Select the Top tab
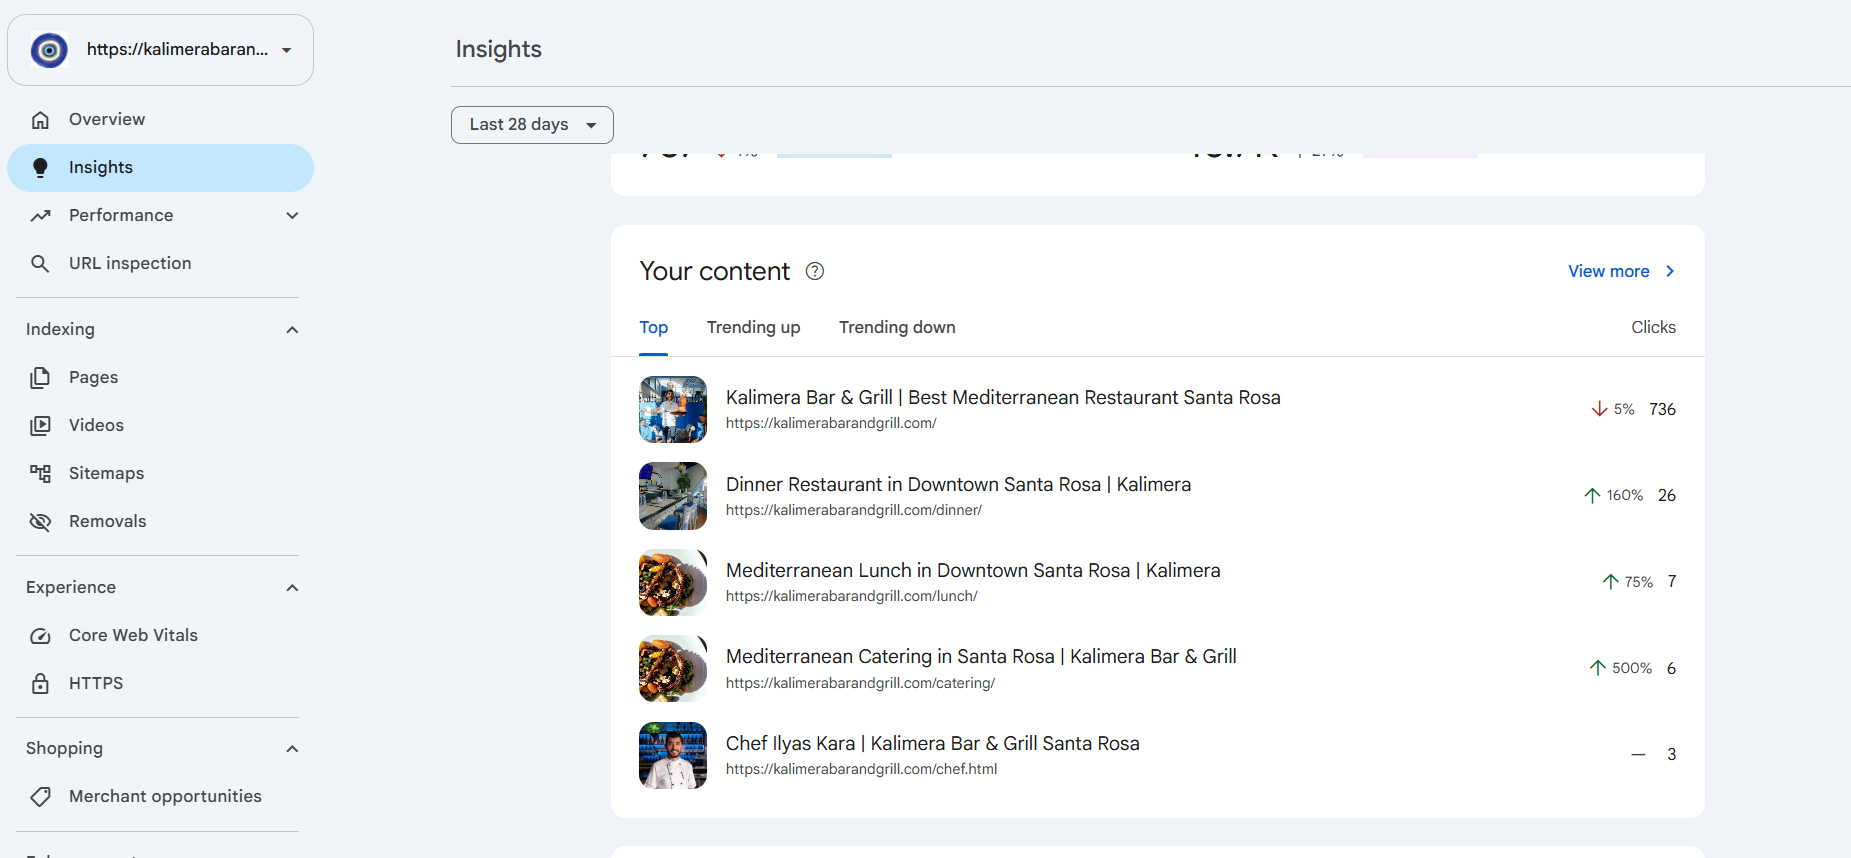Image resolution: width=1851 pixels, height=858 pixels. click(654, 328)
